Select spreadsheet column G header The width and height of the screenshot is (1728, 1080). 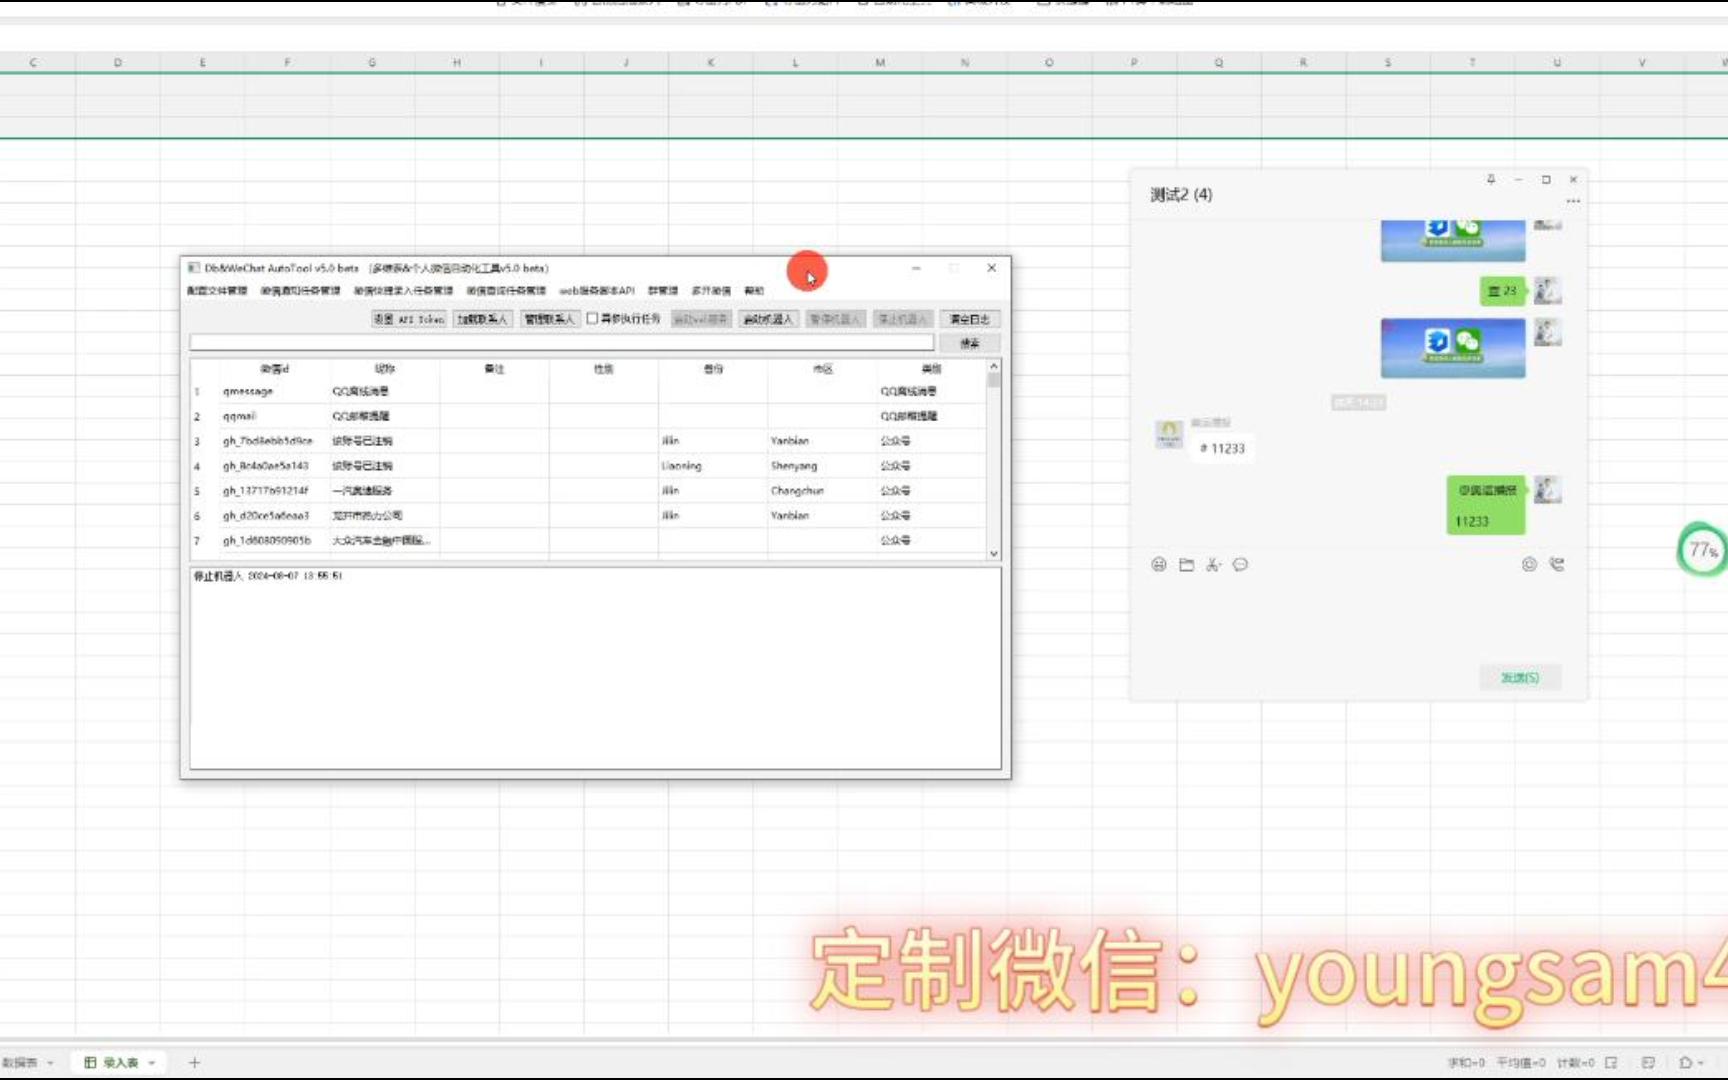pyautogui.click(x=372, y=62)
